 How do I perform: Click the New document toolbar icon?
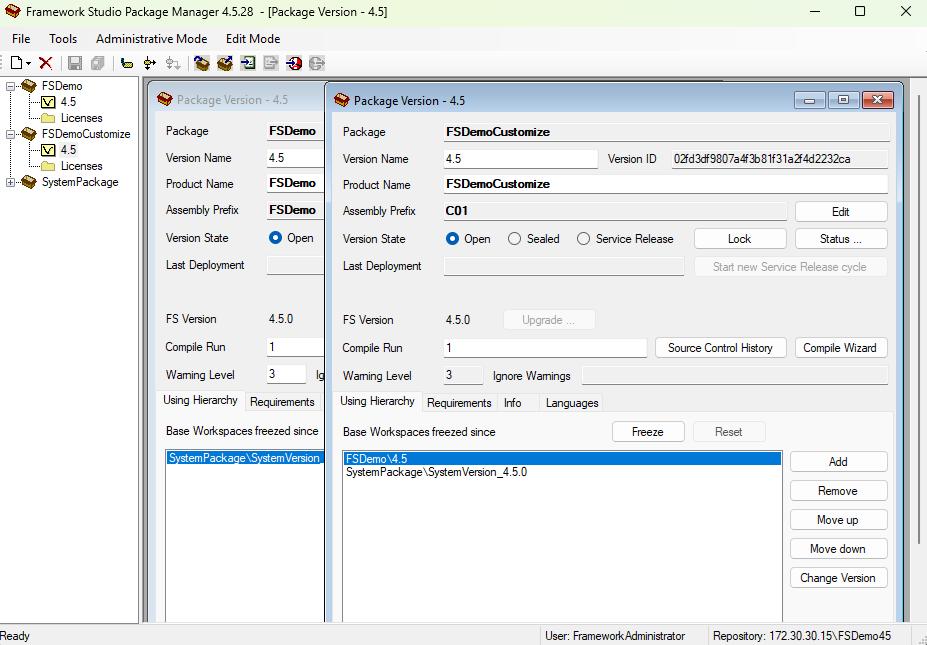pyautogui.click(x=17, y=63)
